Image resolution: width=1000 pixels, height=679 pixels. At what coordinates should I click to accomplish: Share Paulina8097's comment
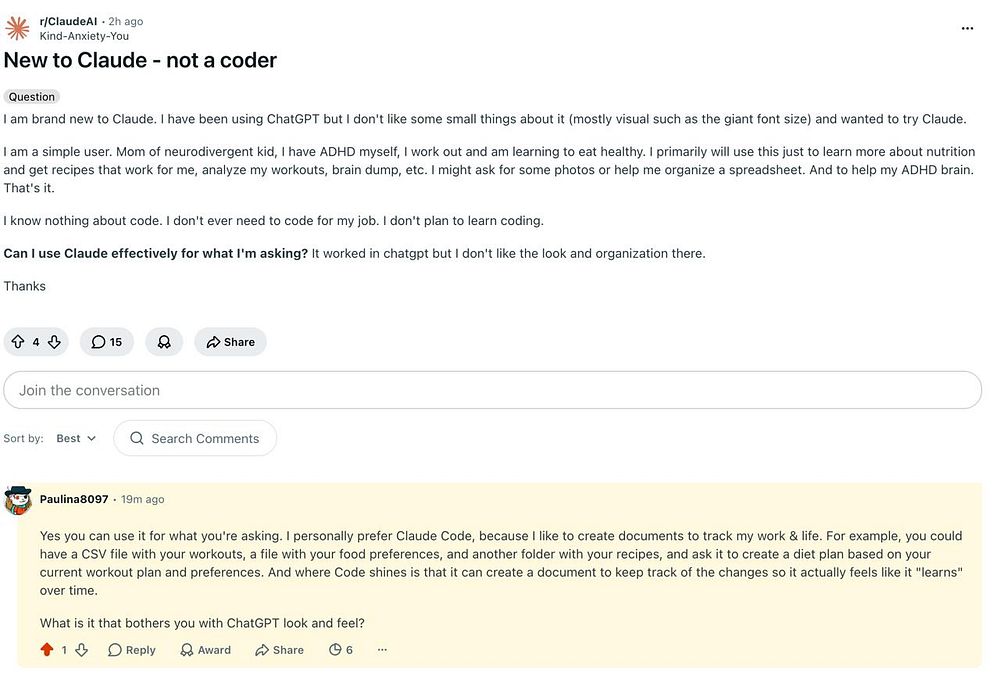279,650
